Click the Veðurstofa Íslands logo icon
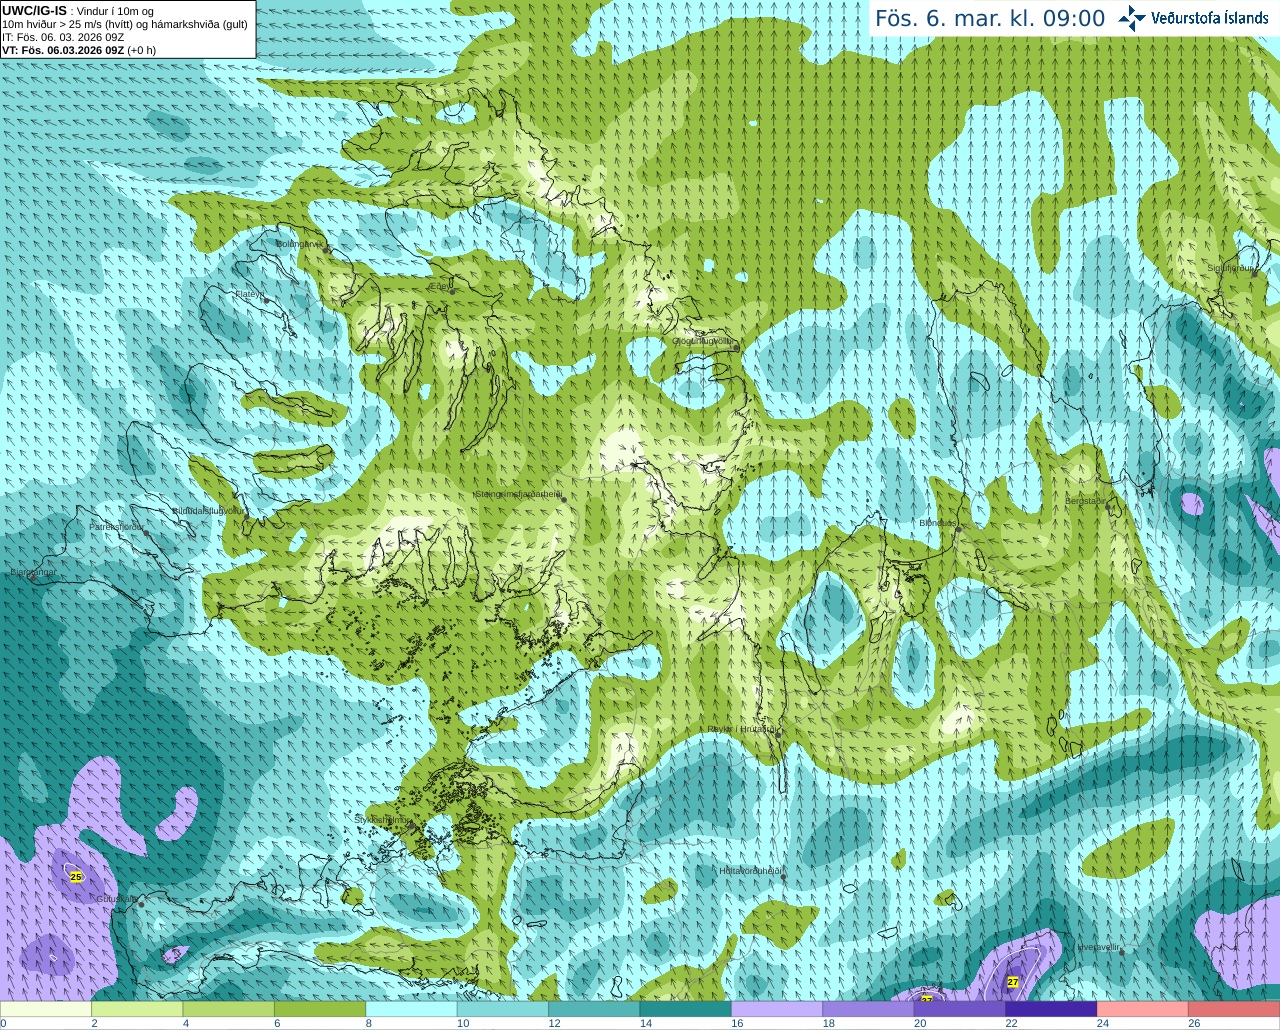1280x1030 pixels. [x=1133, y=18]
